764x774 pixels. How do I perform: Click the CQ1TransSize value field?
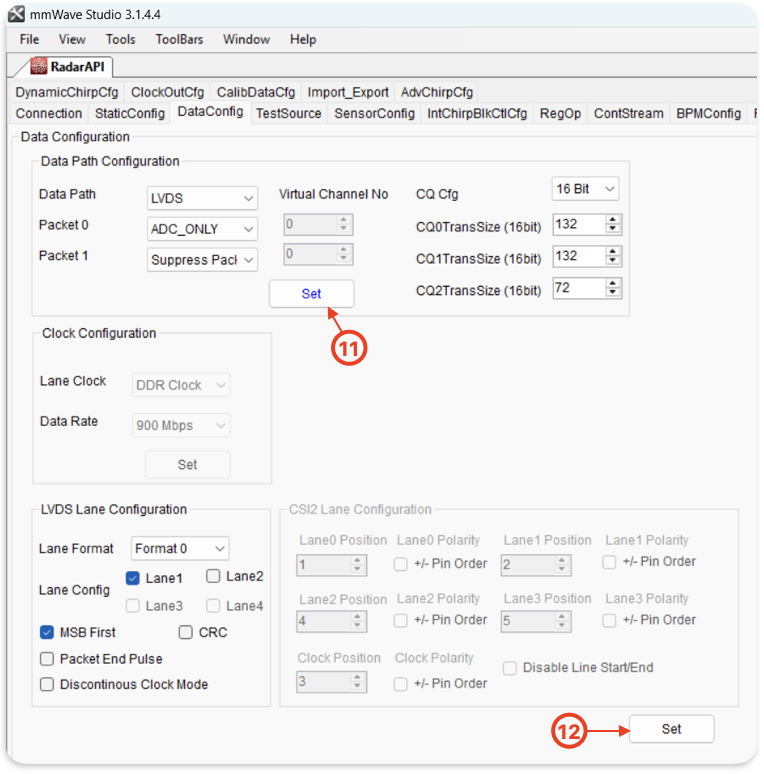(x=579, y=256)
